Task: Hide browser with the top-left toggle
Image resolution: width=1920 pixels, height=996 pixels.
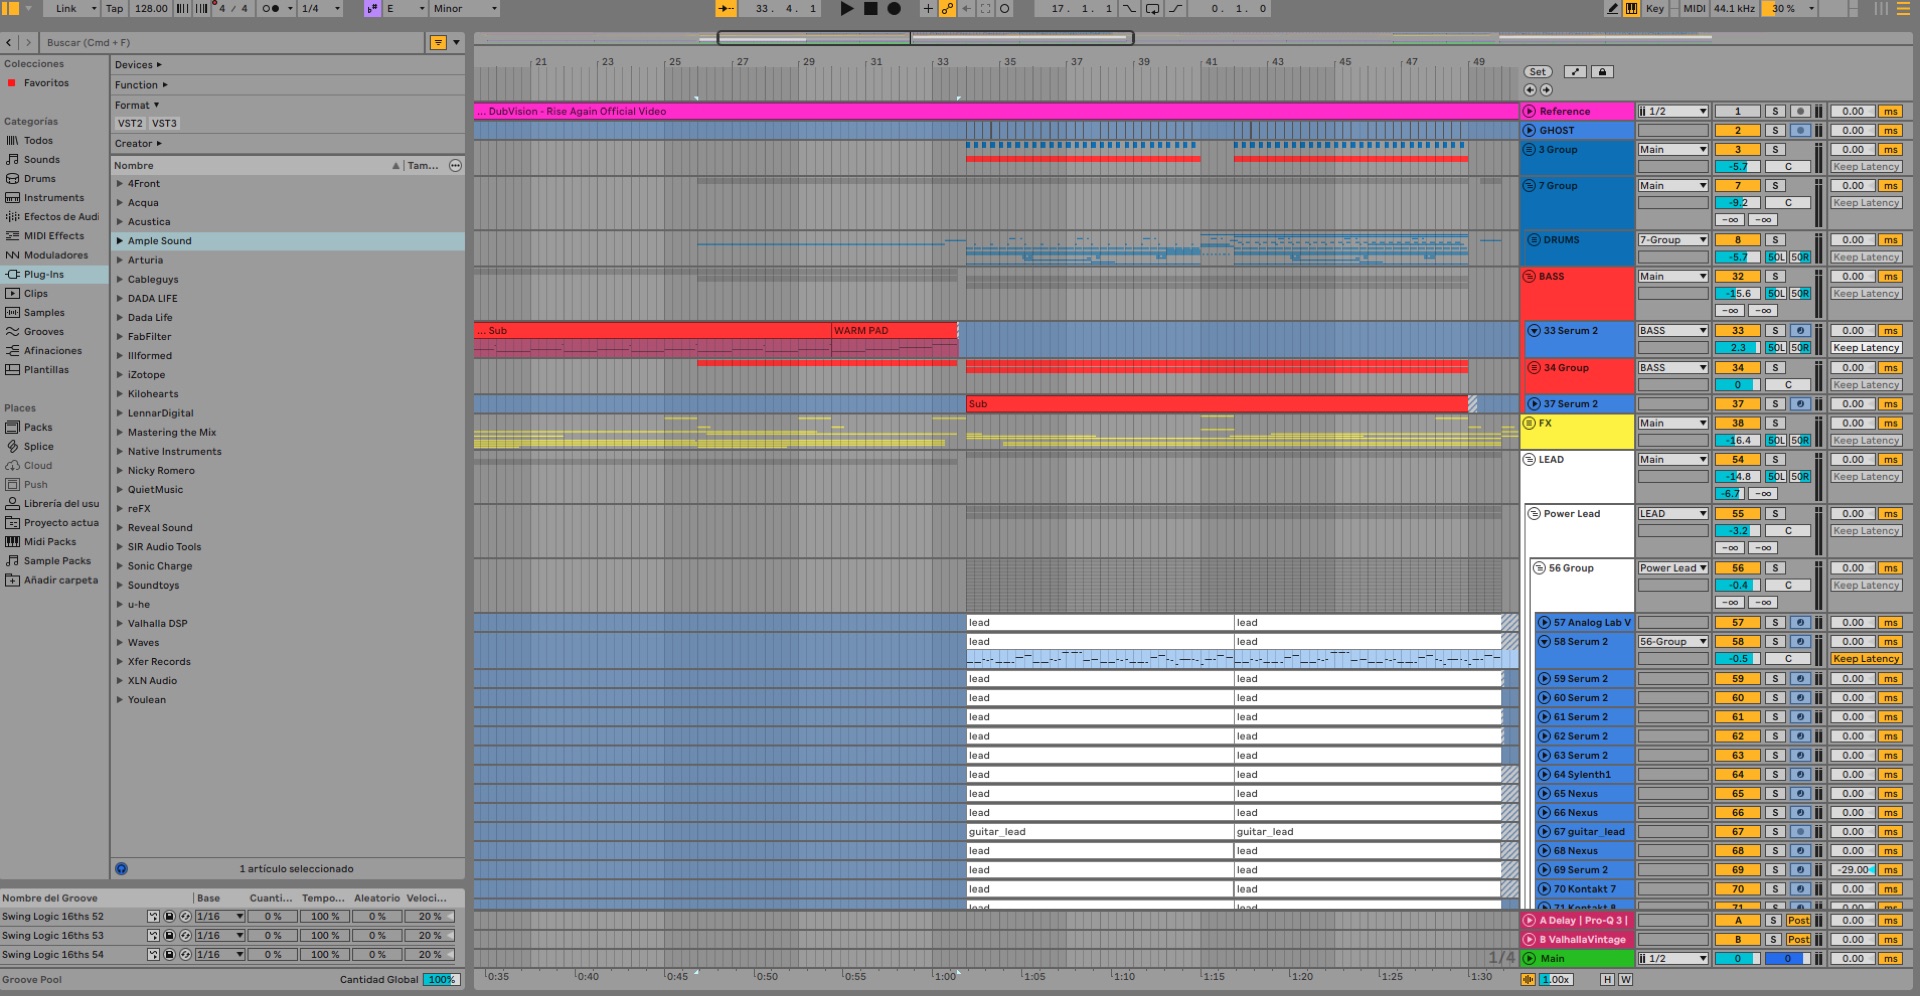Action: pos(11,8)
